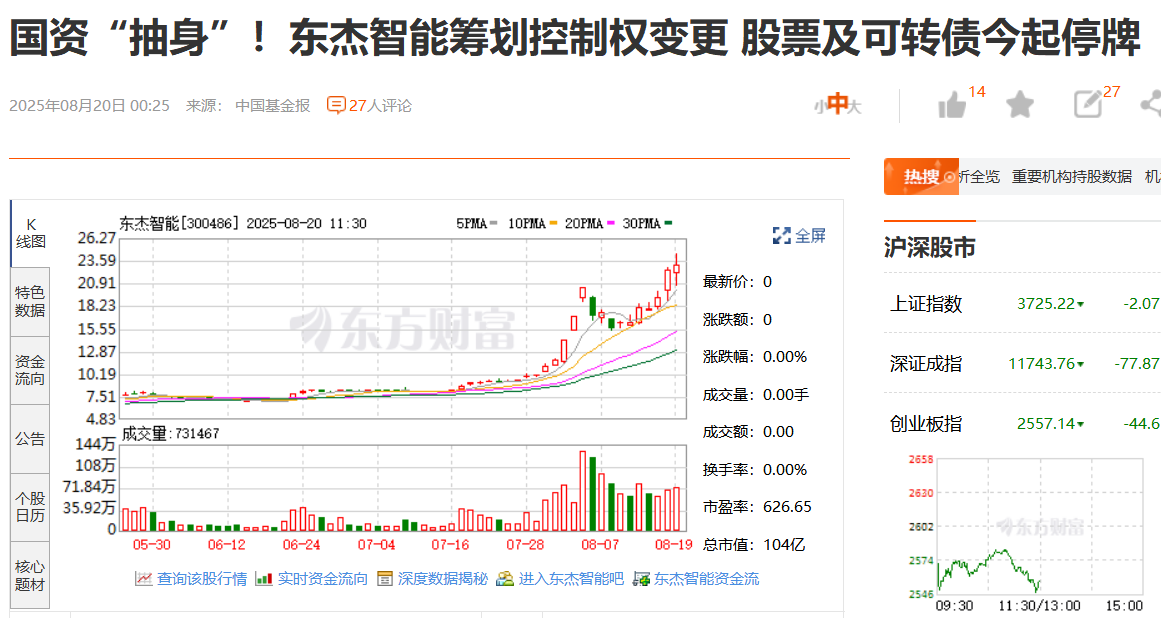Select large font size 大

pos(854,107)
